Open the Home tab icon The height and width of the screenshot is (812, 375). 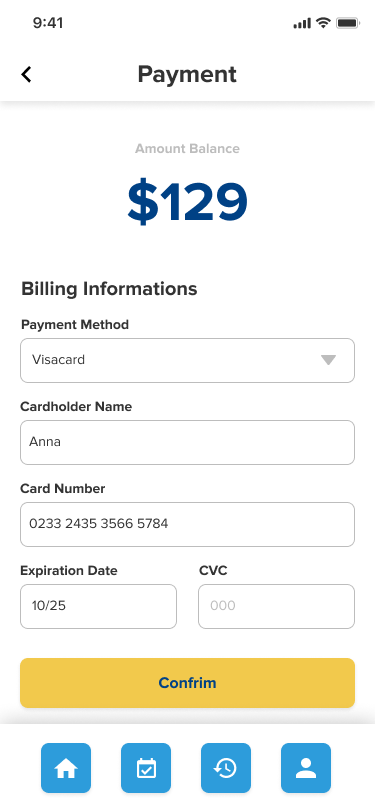click(x=66, y=768)
